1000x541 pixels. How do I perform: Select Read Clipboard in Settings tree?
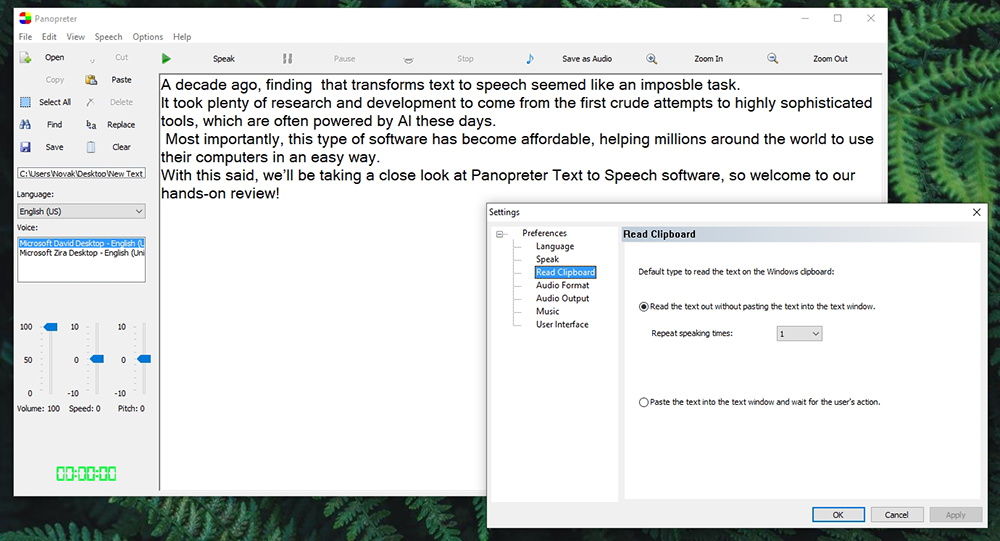pos(565,272)
